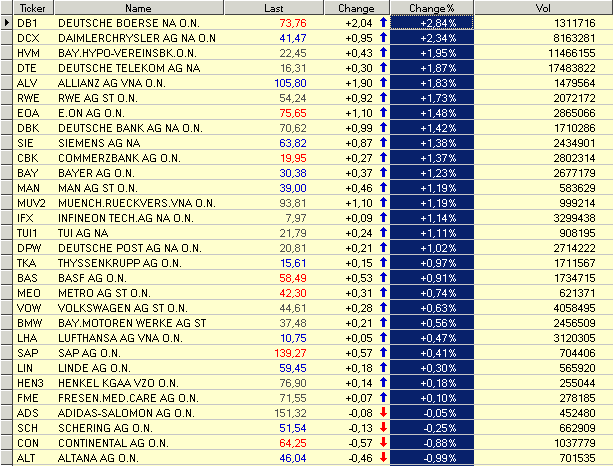This screenshot has height=466, width=613.
Task: Select name BAYER AG O.N.
Action: pos(96,173)
